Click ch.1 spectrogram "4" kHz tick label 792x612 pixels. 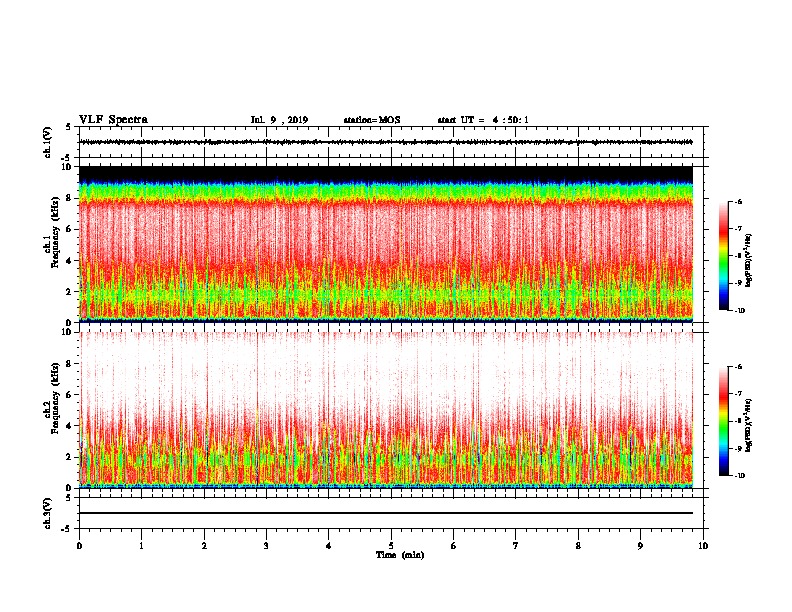tap(69, 261)
